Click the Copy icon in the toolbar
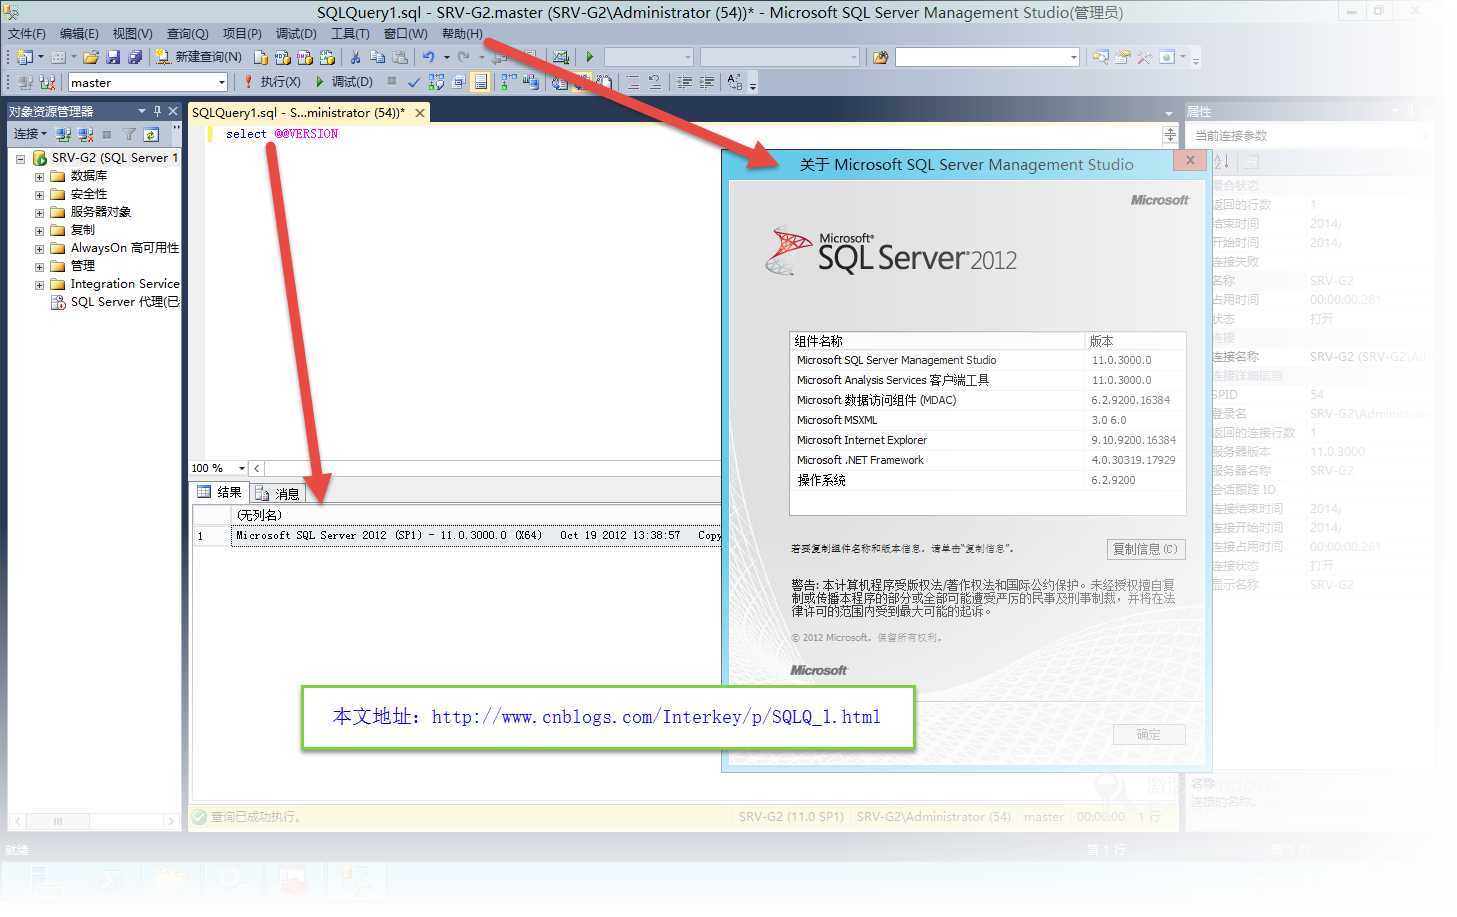 pos(377,57)
